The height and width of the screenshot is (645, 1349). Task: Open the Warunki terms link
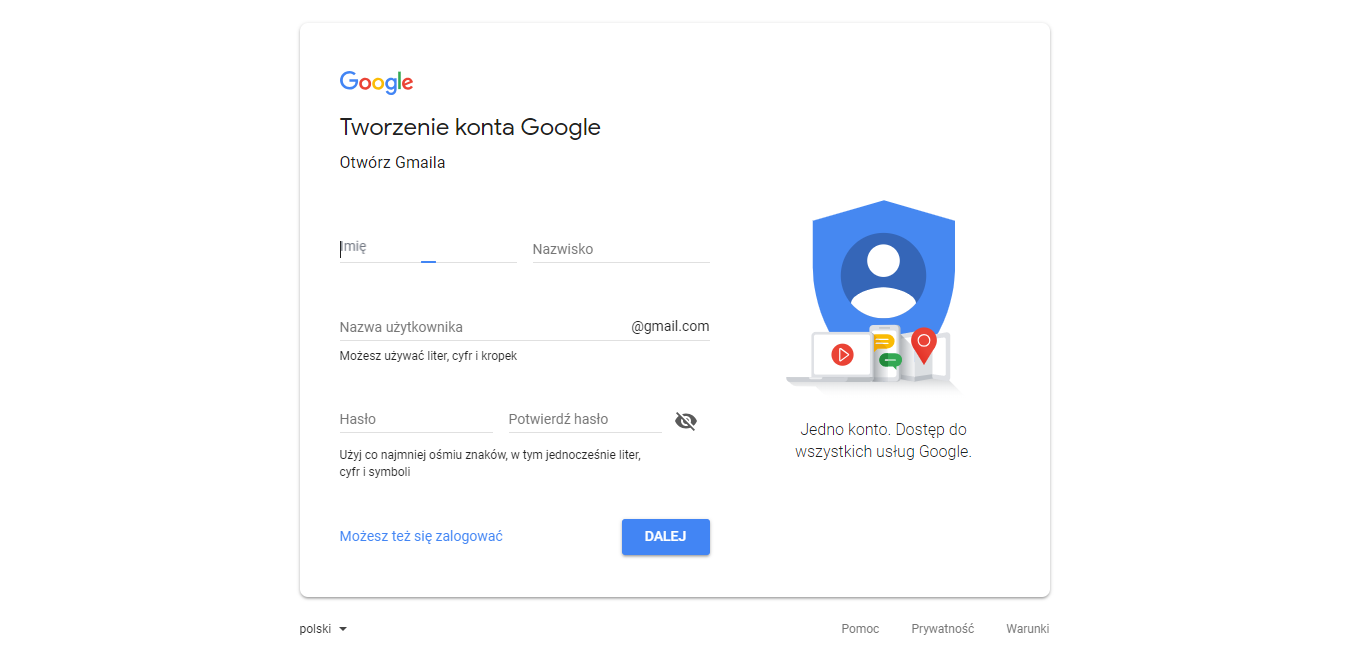point(1027,629)
